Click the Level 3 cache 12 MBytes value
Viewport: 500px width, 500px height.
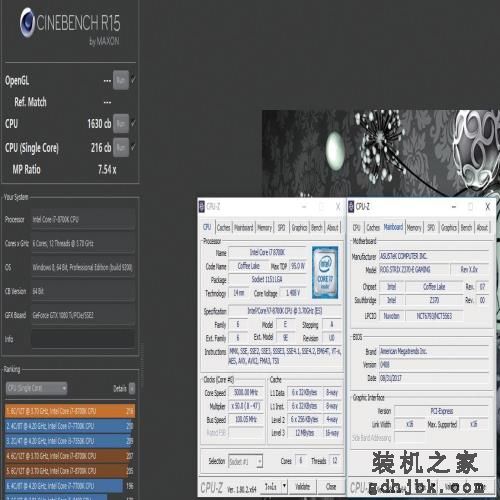point(304,433)
